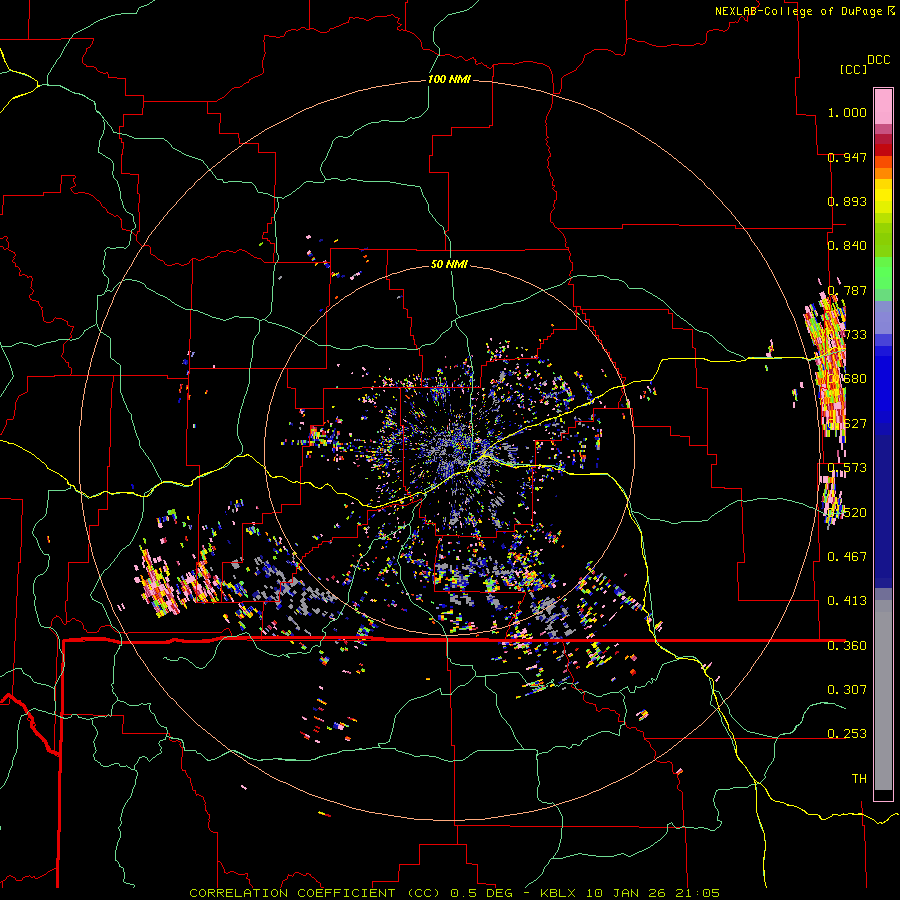Click the CORRELATION COEFFICIENT (CC) caption text
Image resolution: width=900 pixels, height=900 pixels.
coord(315,893)
